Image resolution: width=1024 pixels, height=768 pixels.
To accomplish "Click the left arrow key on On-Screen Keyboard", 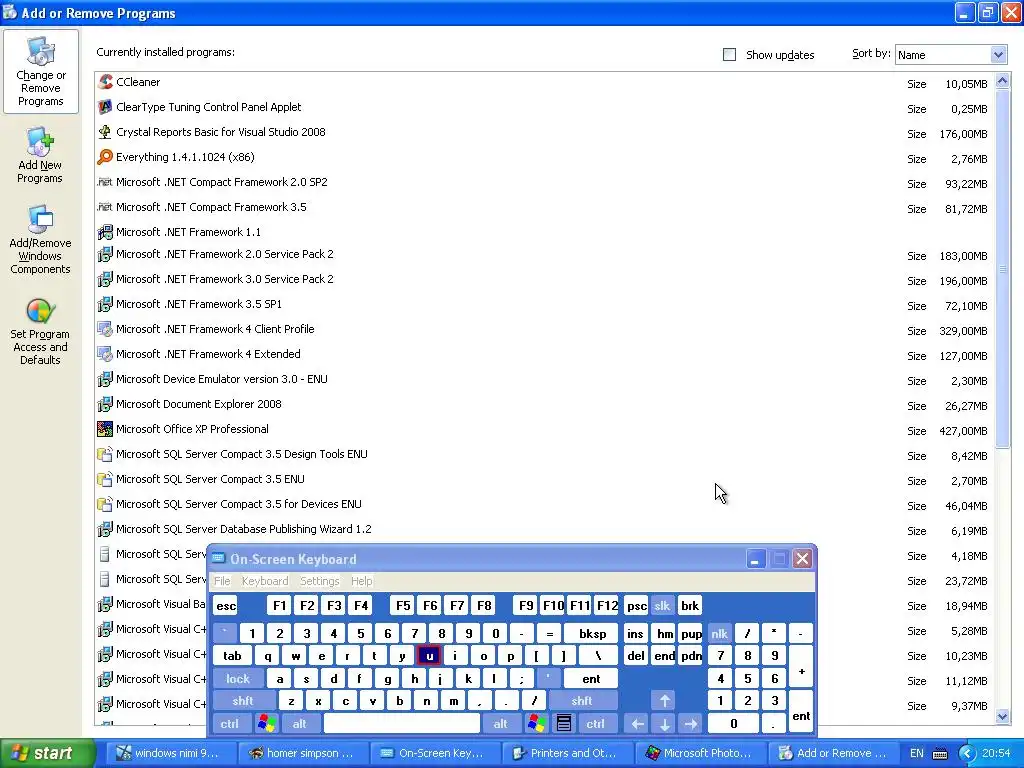I will coord(637,724).
